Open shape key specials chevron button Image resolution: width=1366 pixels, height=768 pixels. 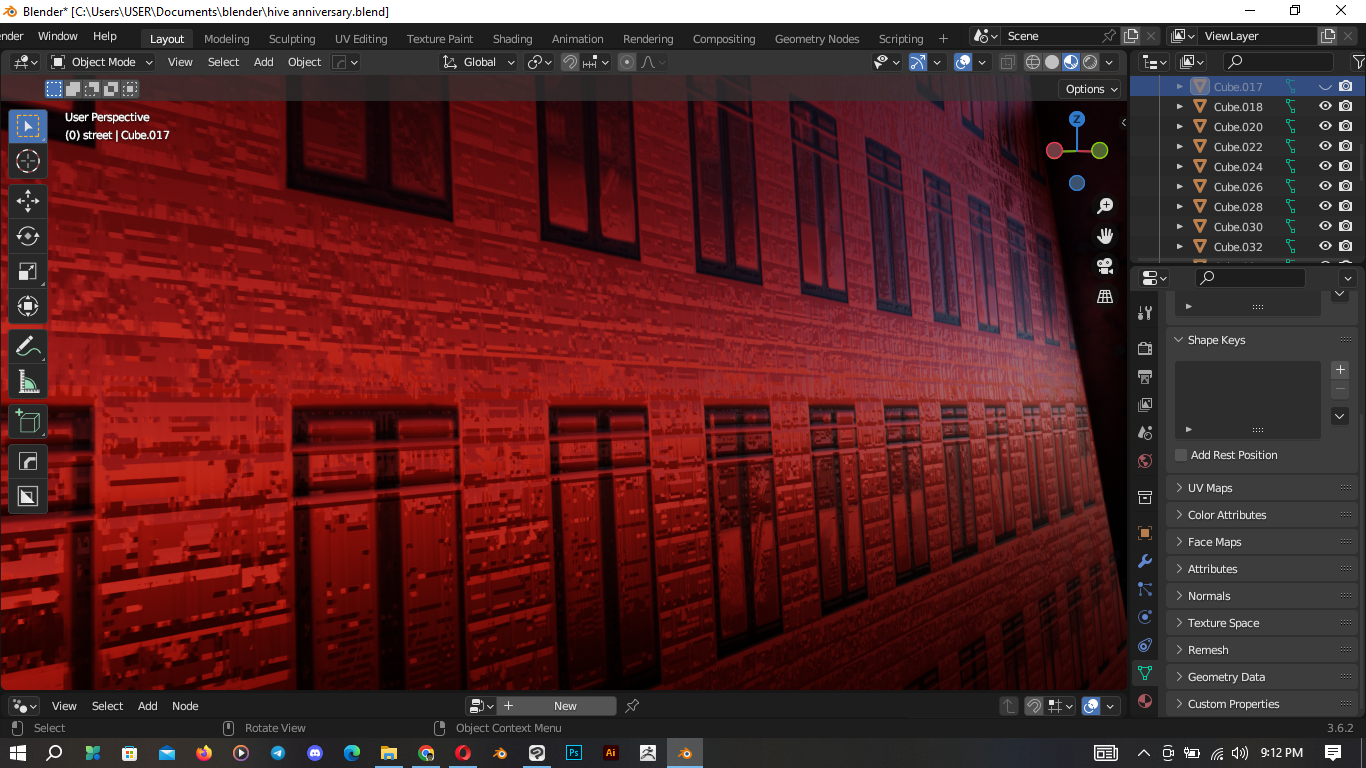pos(1341,416)
